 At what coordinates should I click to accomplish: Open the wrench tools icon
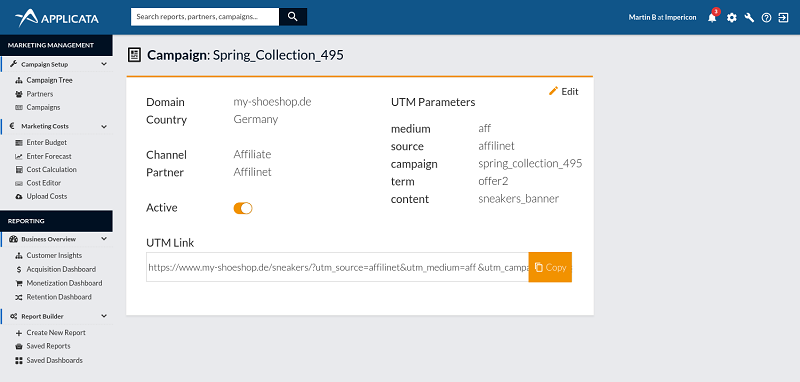click(x=749, y=18)
